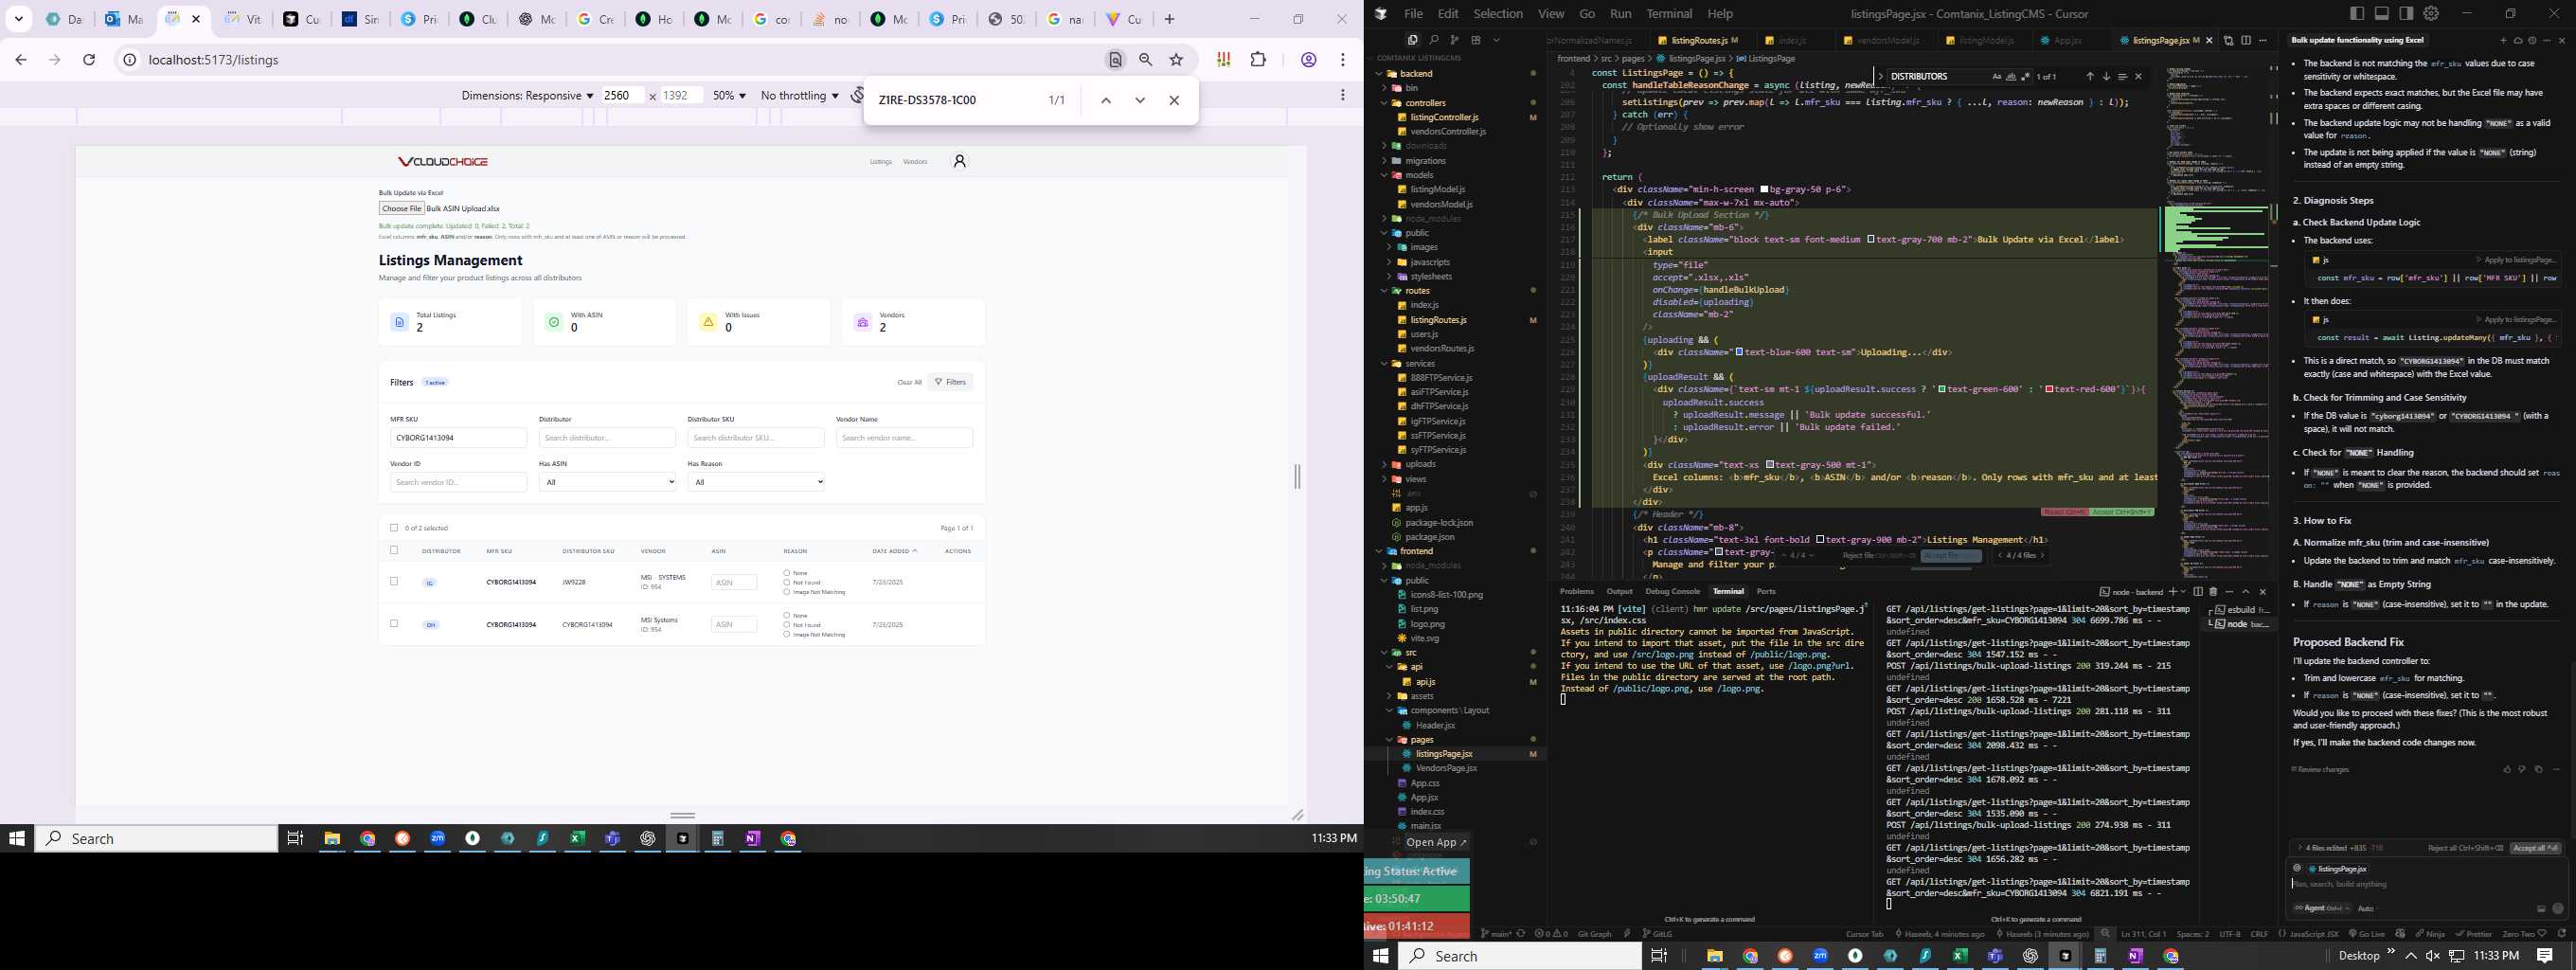This screenshot has width=2576, height=970.
Task: Click the ASIN input in the JW9228 row
Action: 733,582
